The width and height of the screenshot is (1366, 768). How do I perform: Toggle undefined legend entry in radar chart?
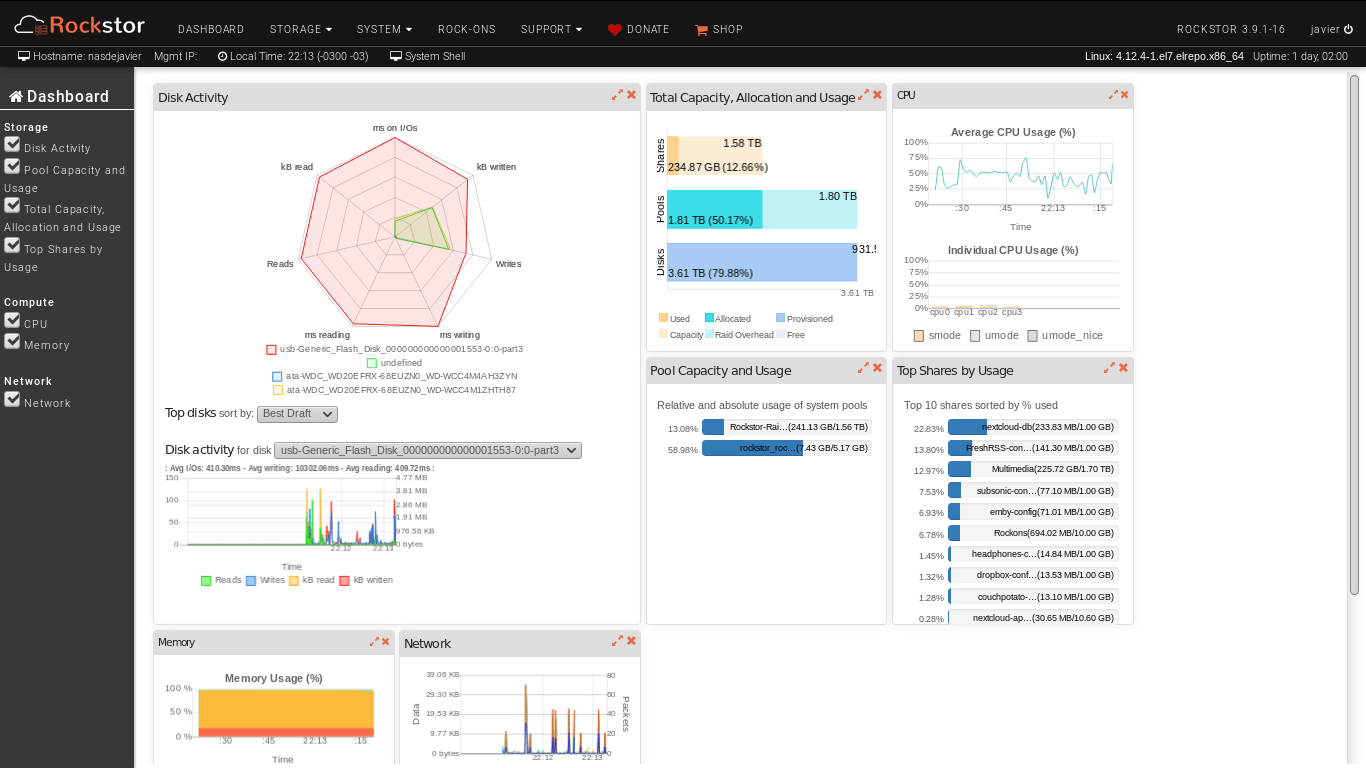click(x=394, y=363)
